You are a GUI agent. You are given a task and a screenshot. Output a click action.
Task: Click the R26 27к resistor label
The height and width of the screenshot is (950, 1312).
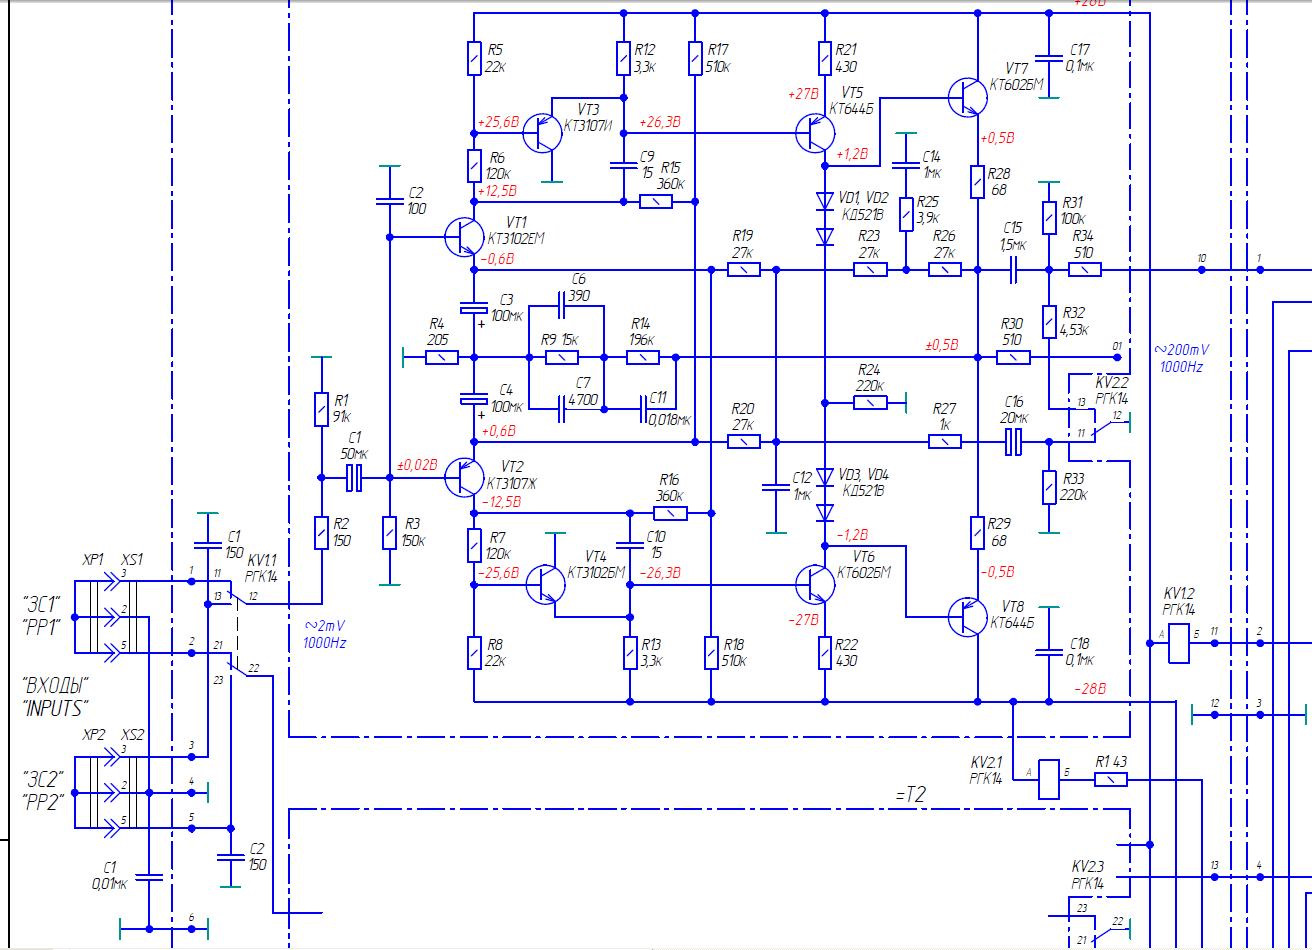(944, 244)
